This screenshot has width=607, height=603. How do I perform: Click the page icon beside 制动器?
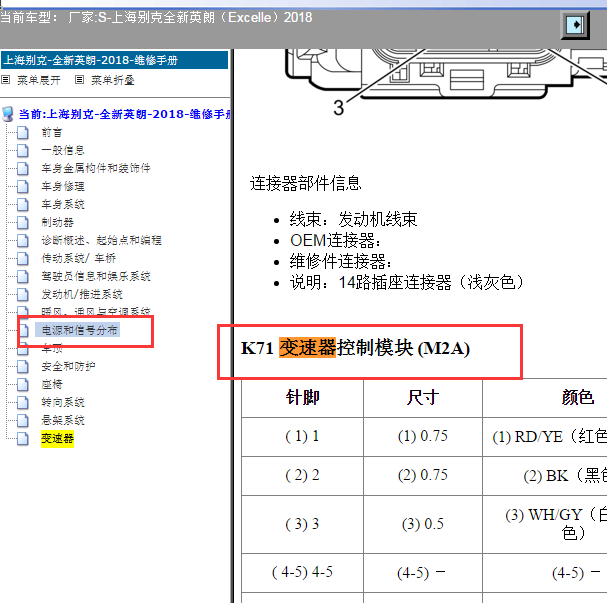(x=23, y=222)
